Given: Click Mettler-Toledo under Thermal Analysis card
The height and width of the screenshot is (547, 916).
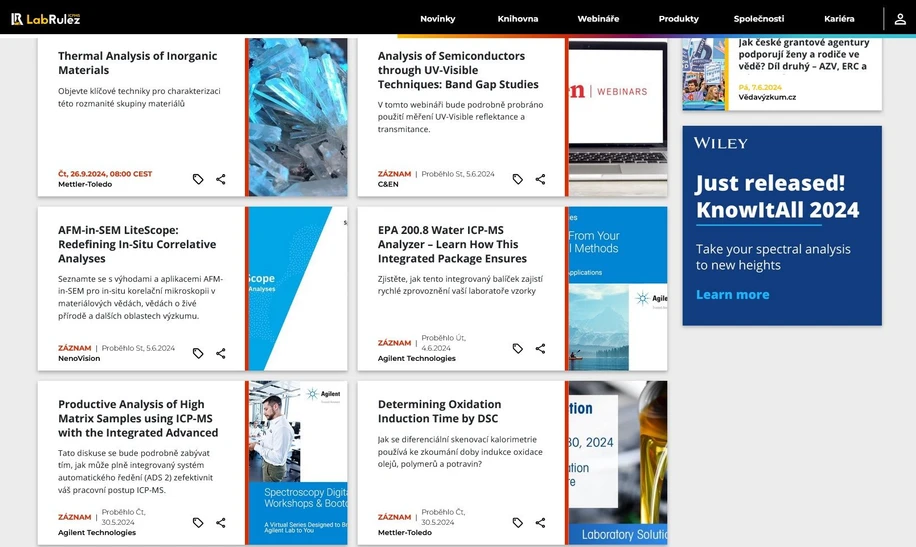Looking at the screenshot, I should coord(85,184).
